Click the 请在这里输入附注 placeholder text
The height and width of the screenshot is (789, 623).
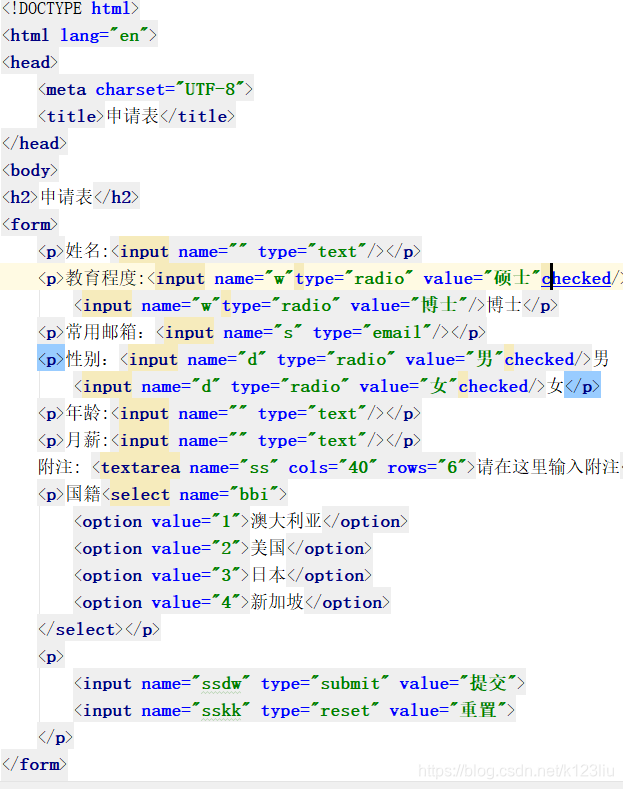coord(549,467)
